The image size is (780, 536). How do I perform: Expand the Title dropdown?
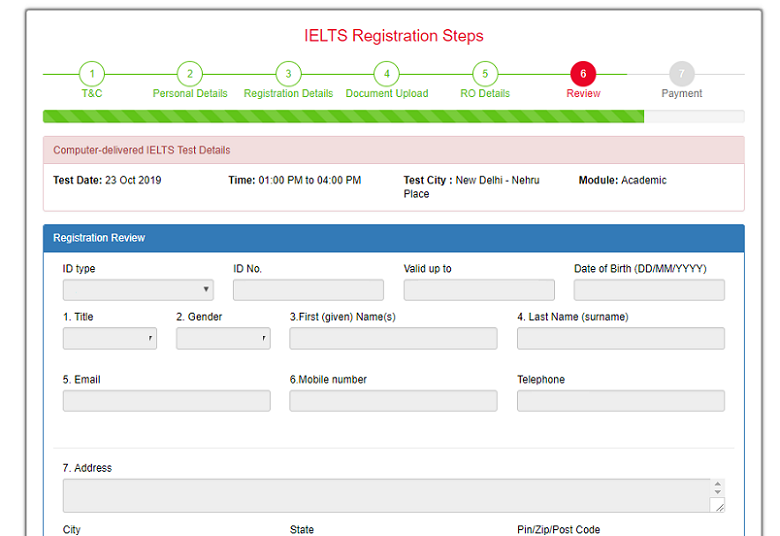[x=110, y=339]
